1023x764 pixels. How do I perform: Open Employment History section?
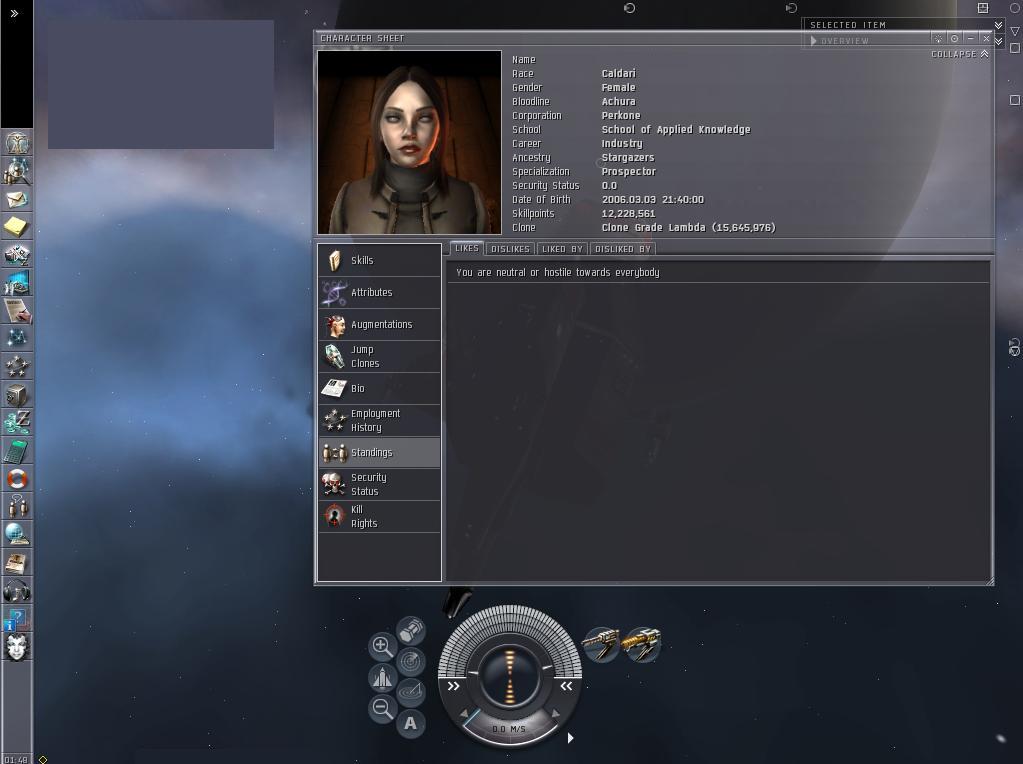tap(379, 420)
